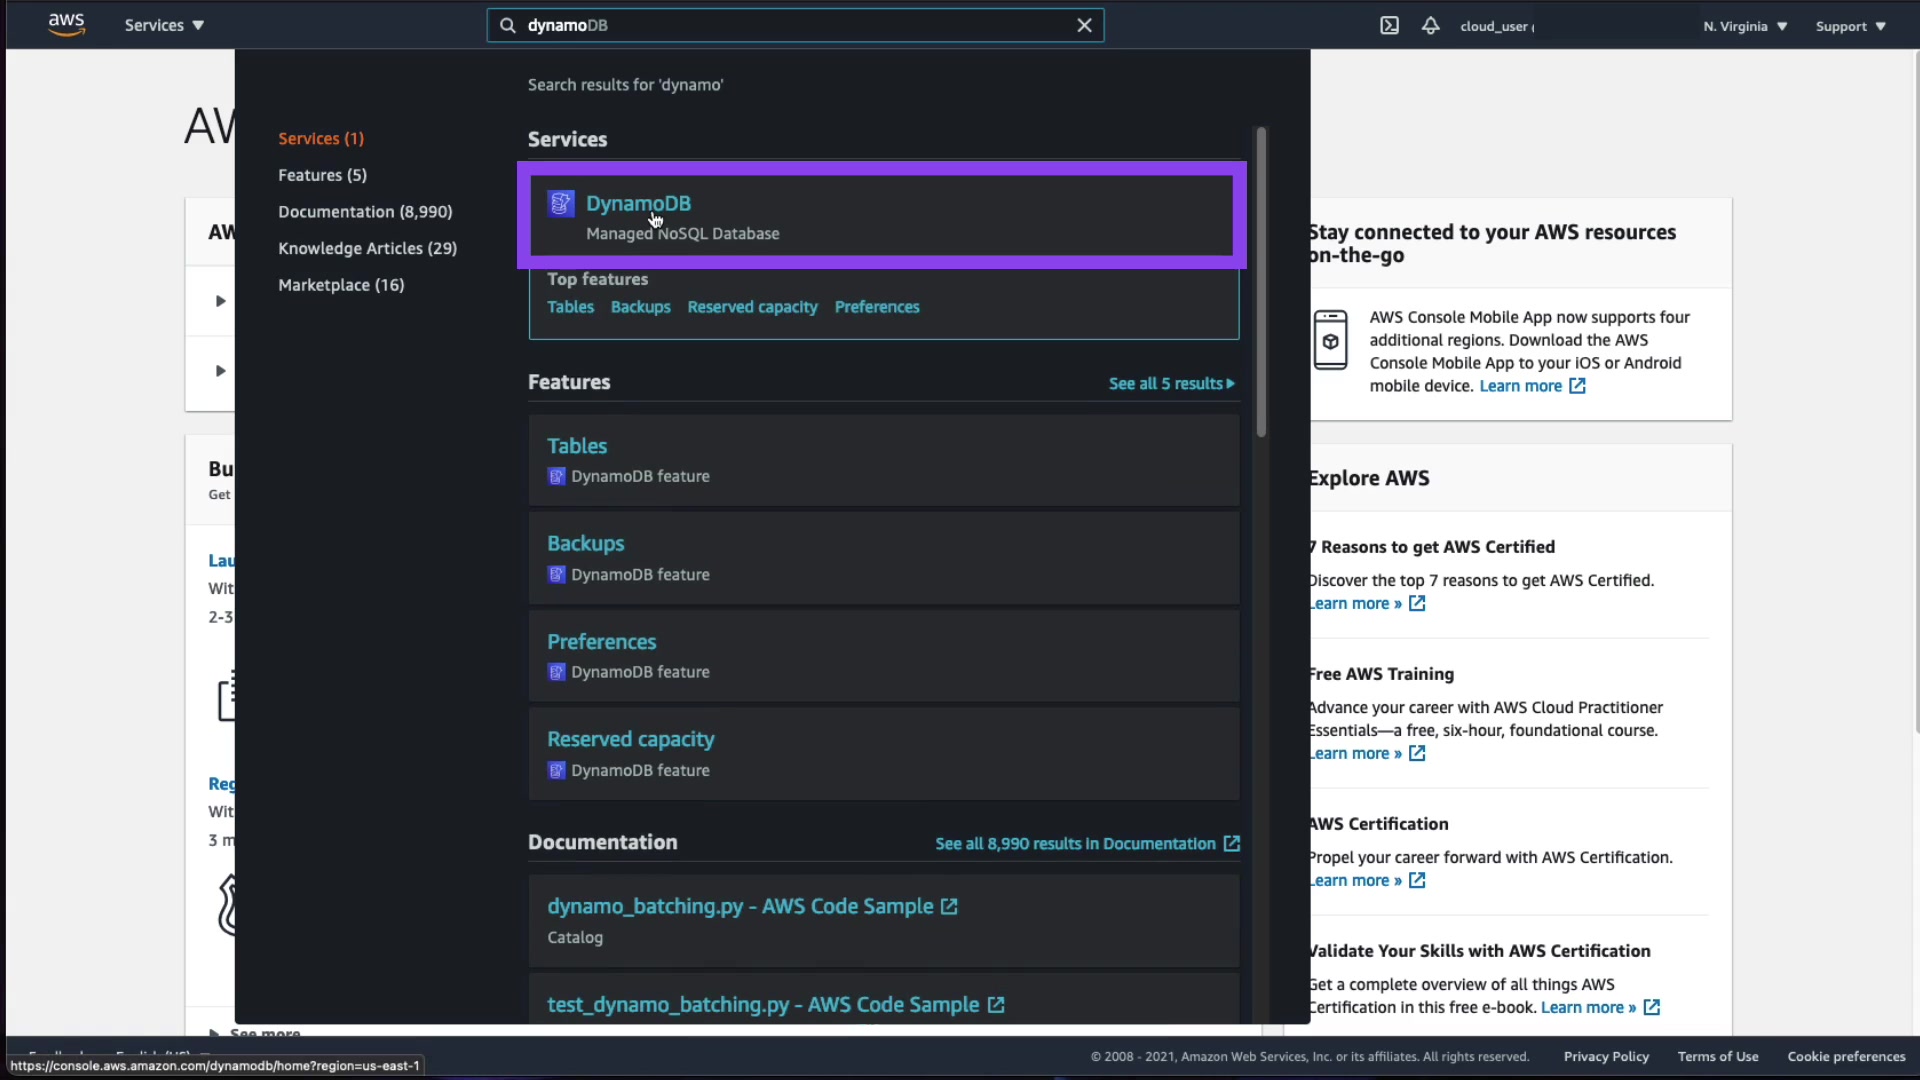Open the N. Virginia region dropdown
This screenshot has width=1920, height=1080.
pos(1745,26)
